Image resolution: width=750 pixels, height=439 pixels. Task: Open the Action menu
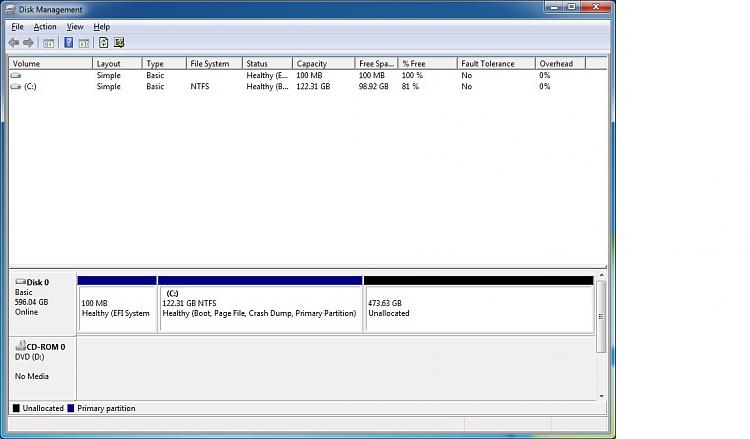tap(45, 27)
